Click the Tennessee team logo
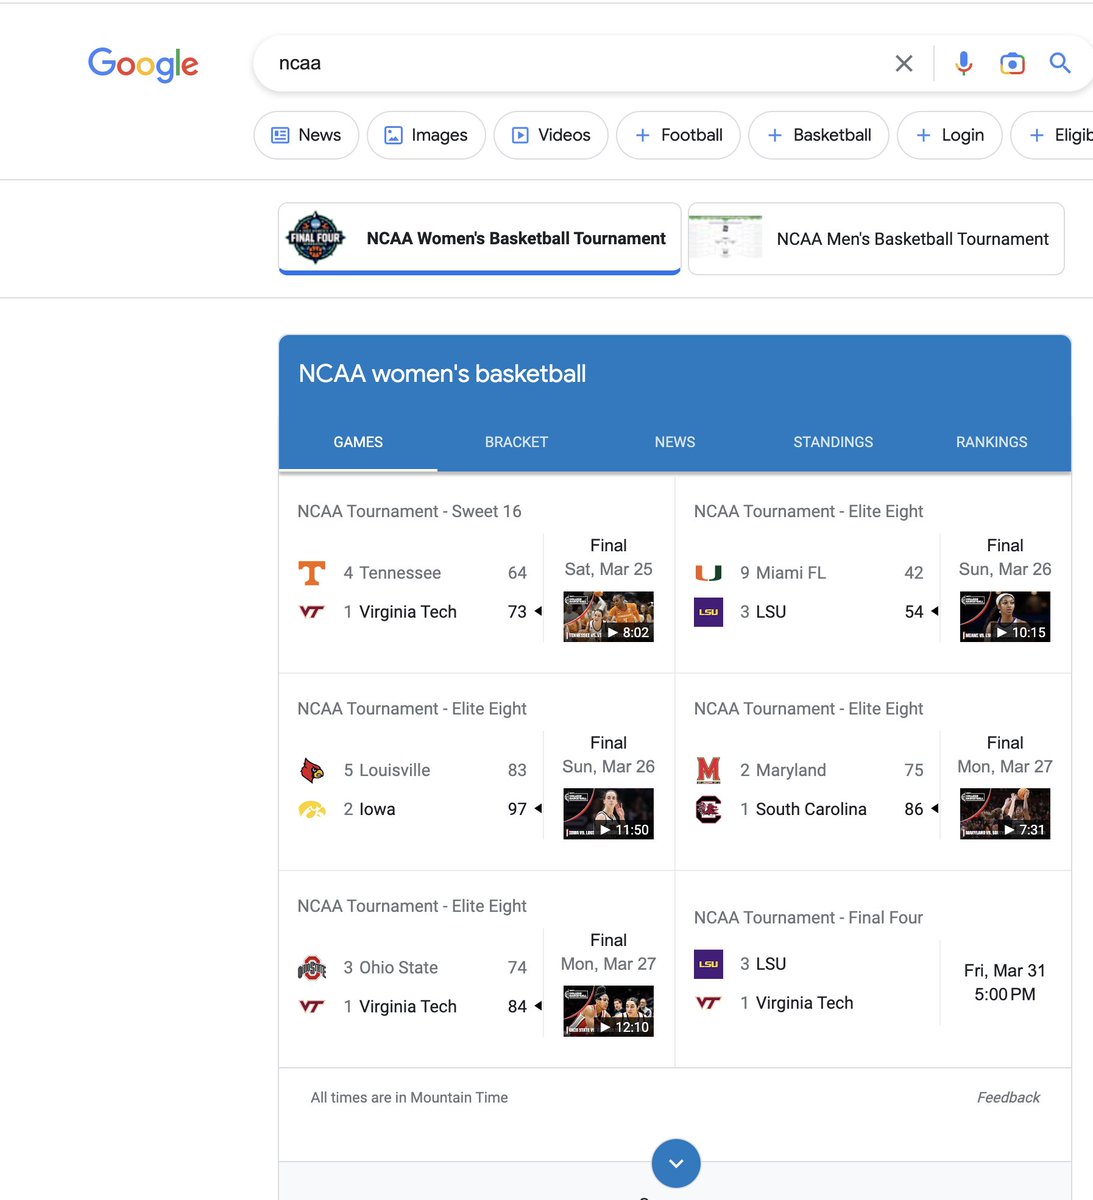Screen dimensions: 1093x1200 pyautogui.click(x=312, y=573)
